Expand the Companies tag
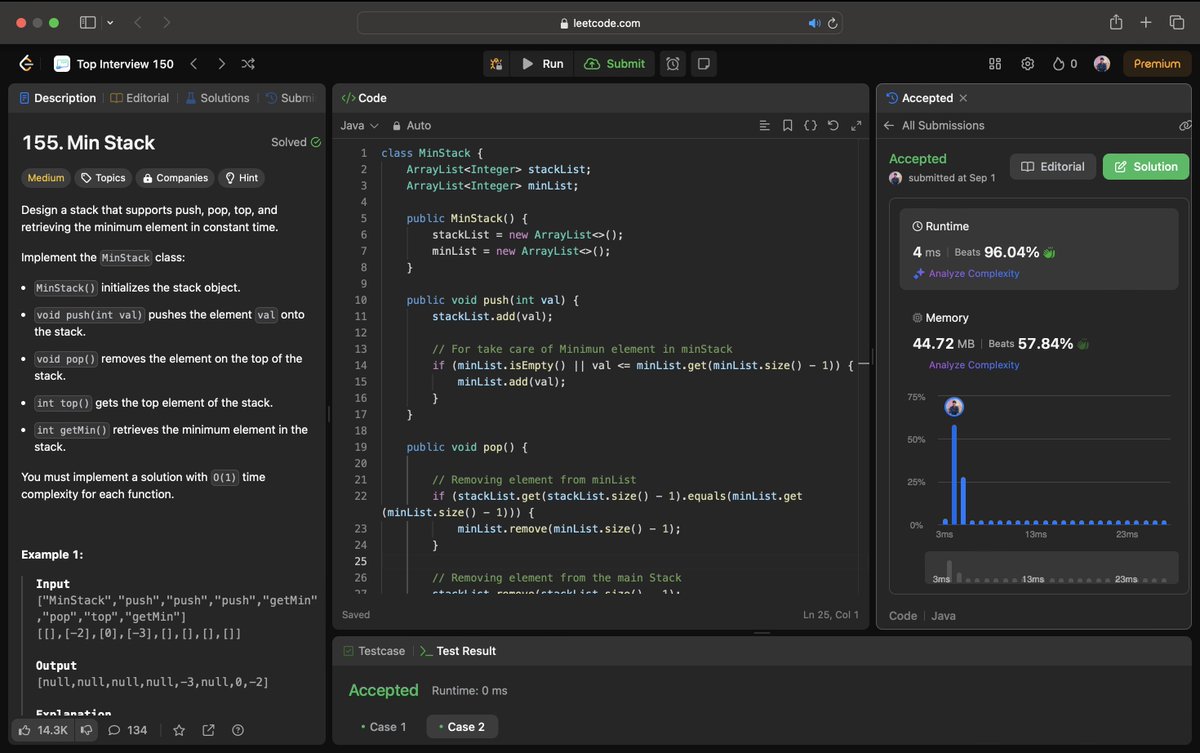1200x753 pixels. (176, 178)
